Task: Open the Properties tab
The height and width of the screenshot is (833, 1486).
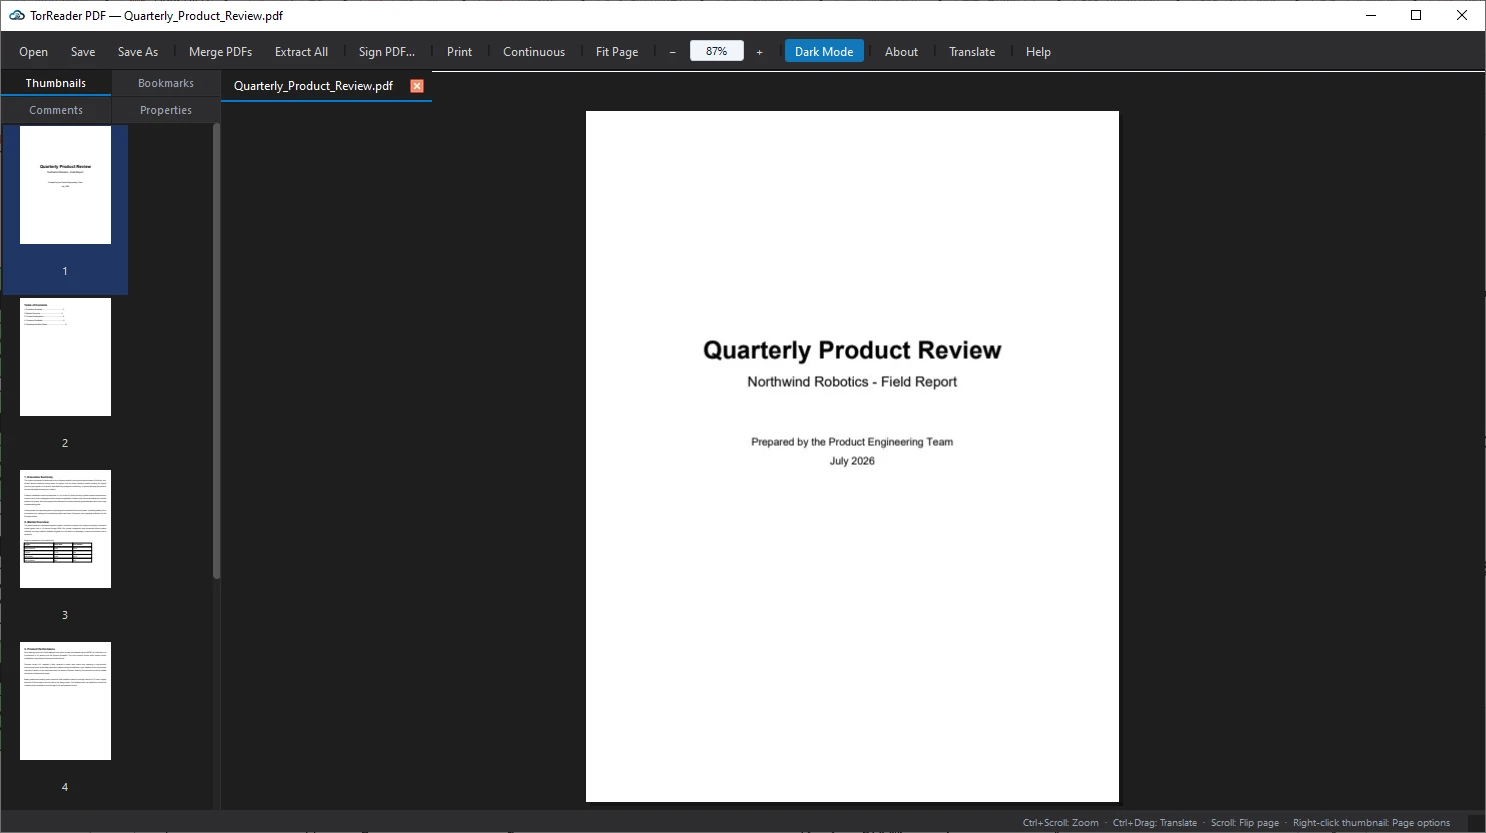Action: (x=166, y=110)
